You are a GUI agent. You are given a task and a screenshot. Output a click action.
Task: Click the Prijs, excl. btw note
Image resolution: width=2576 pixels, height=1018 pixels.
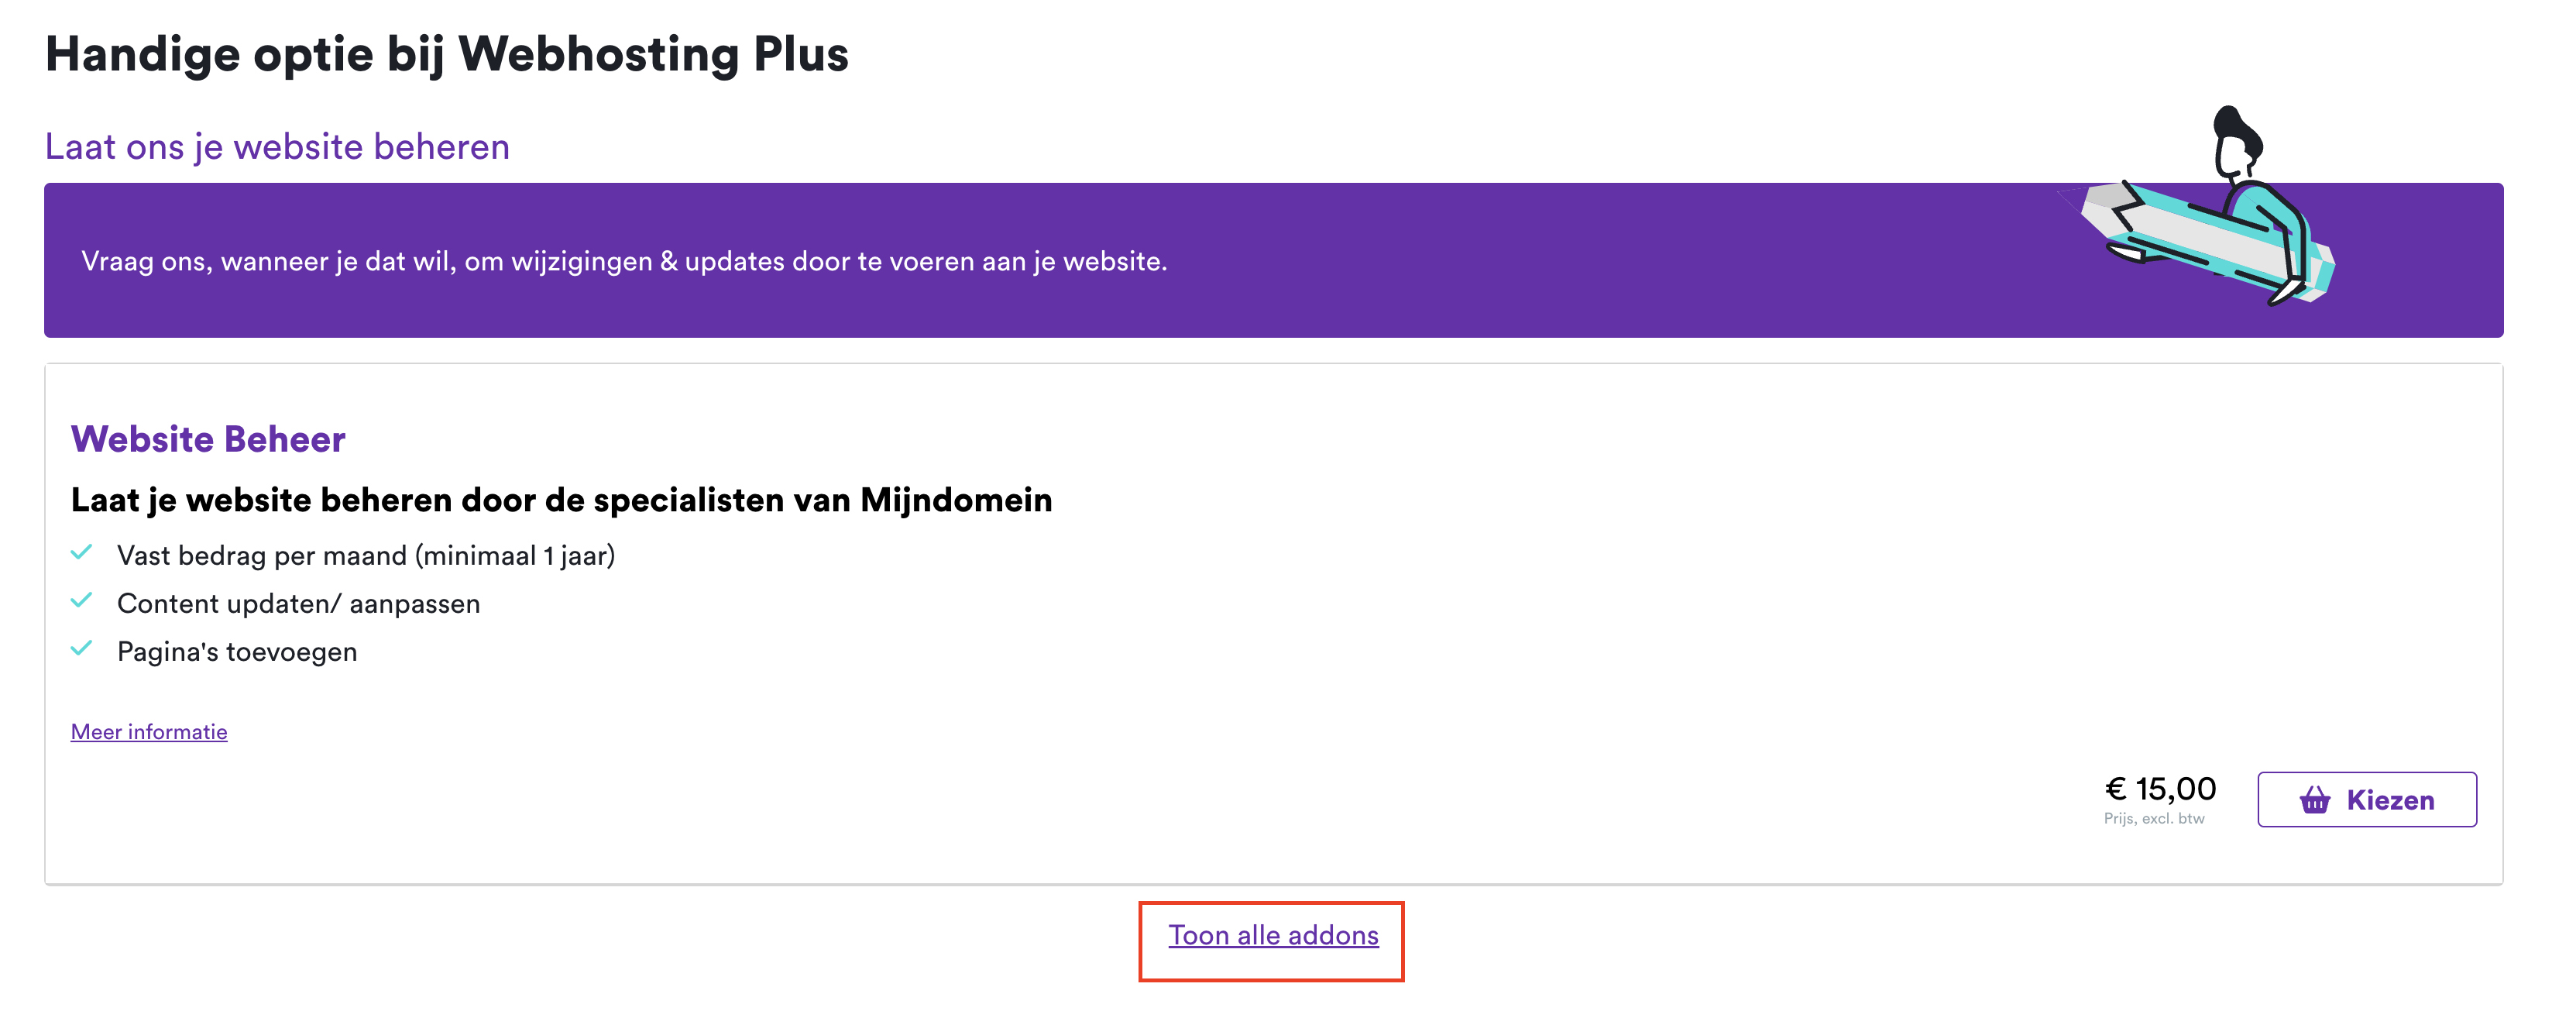2154,818
